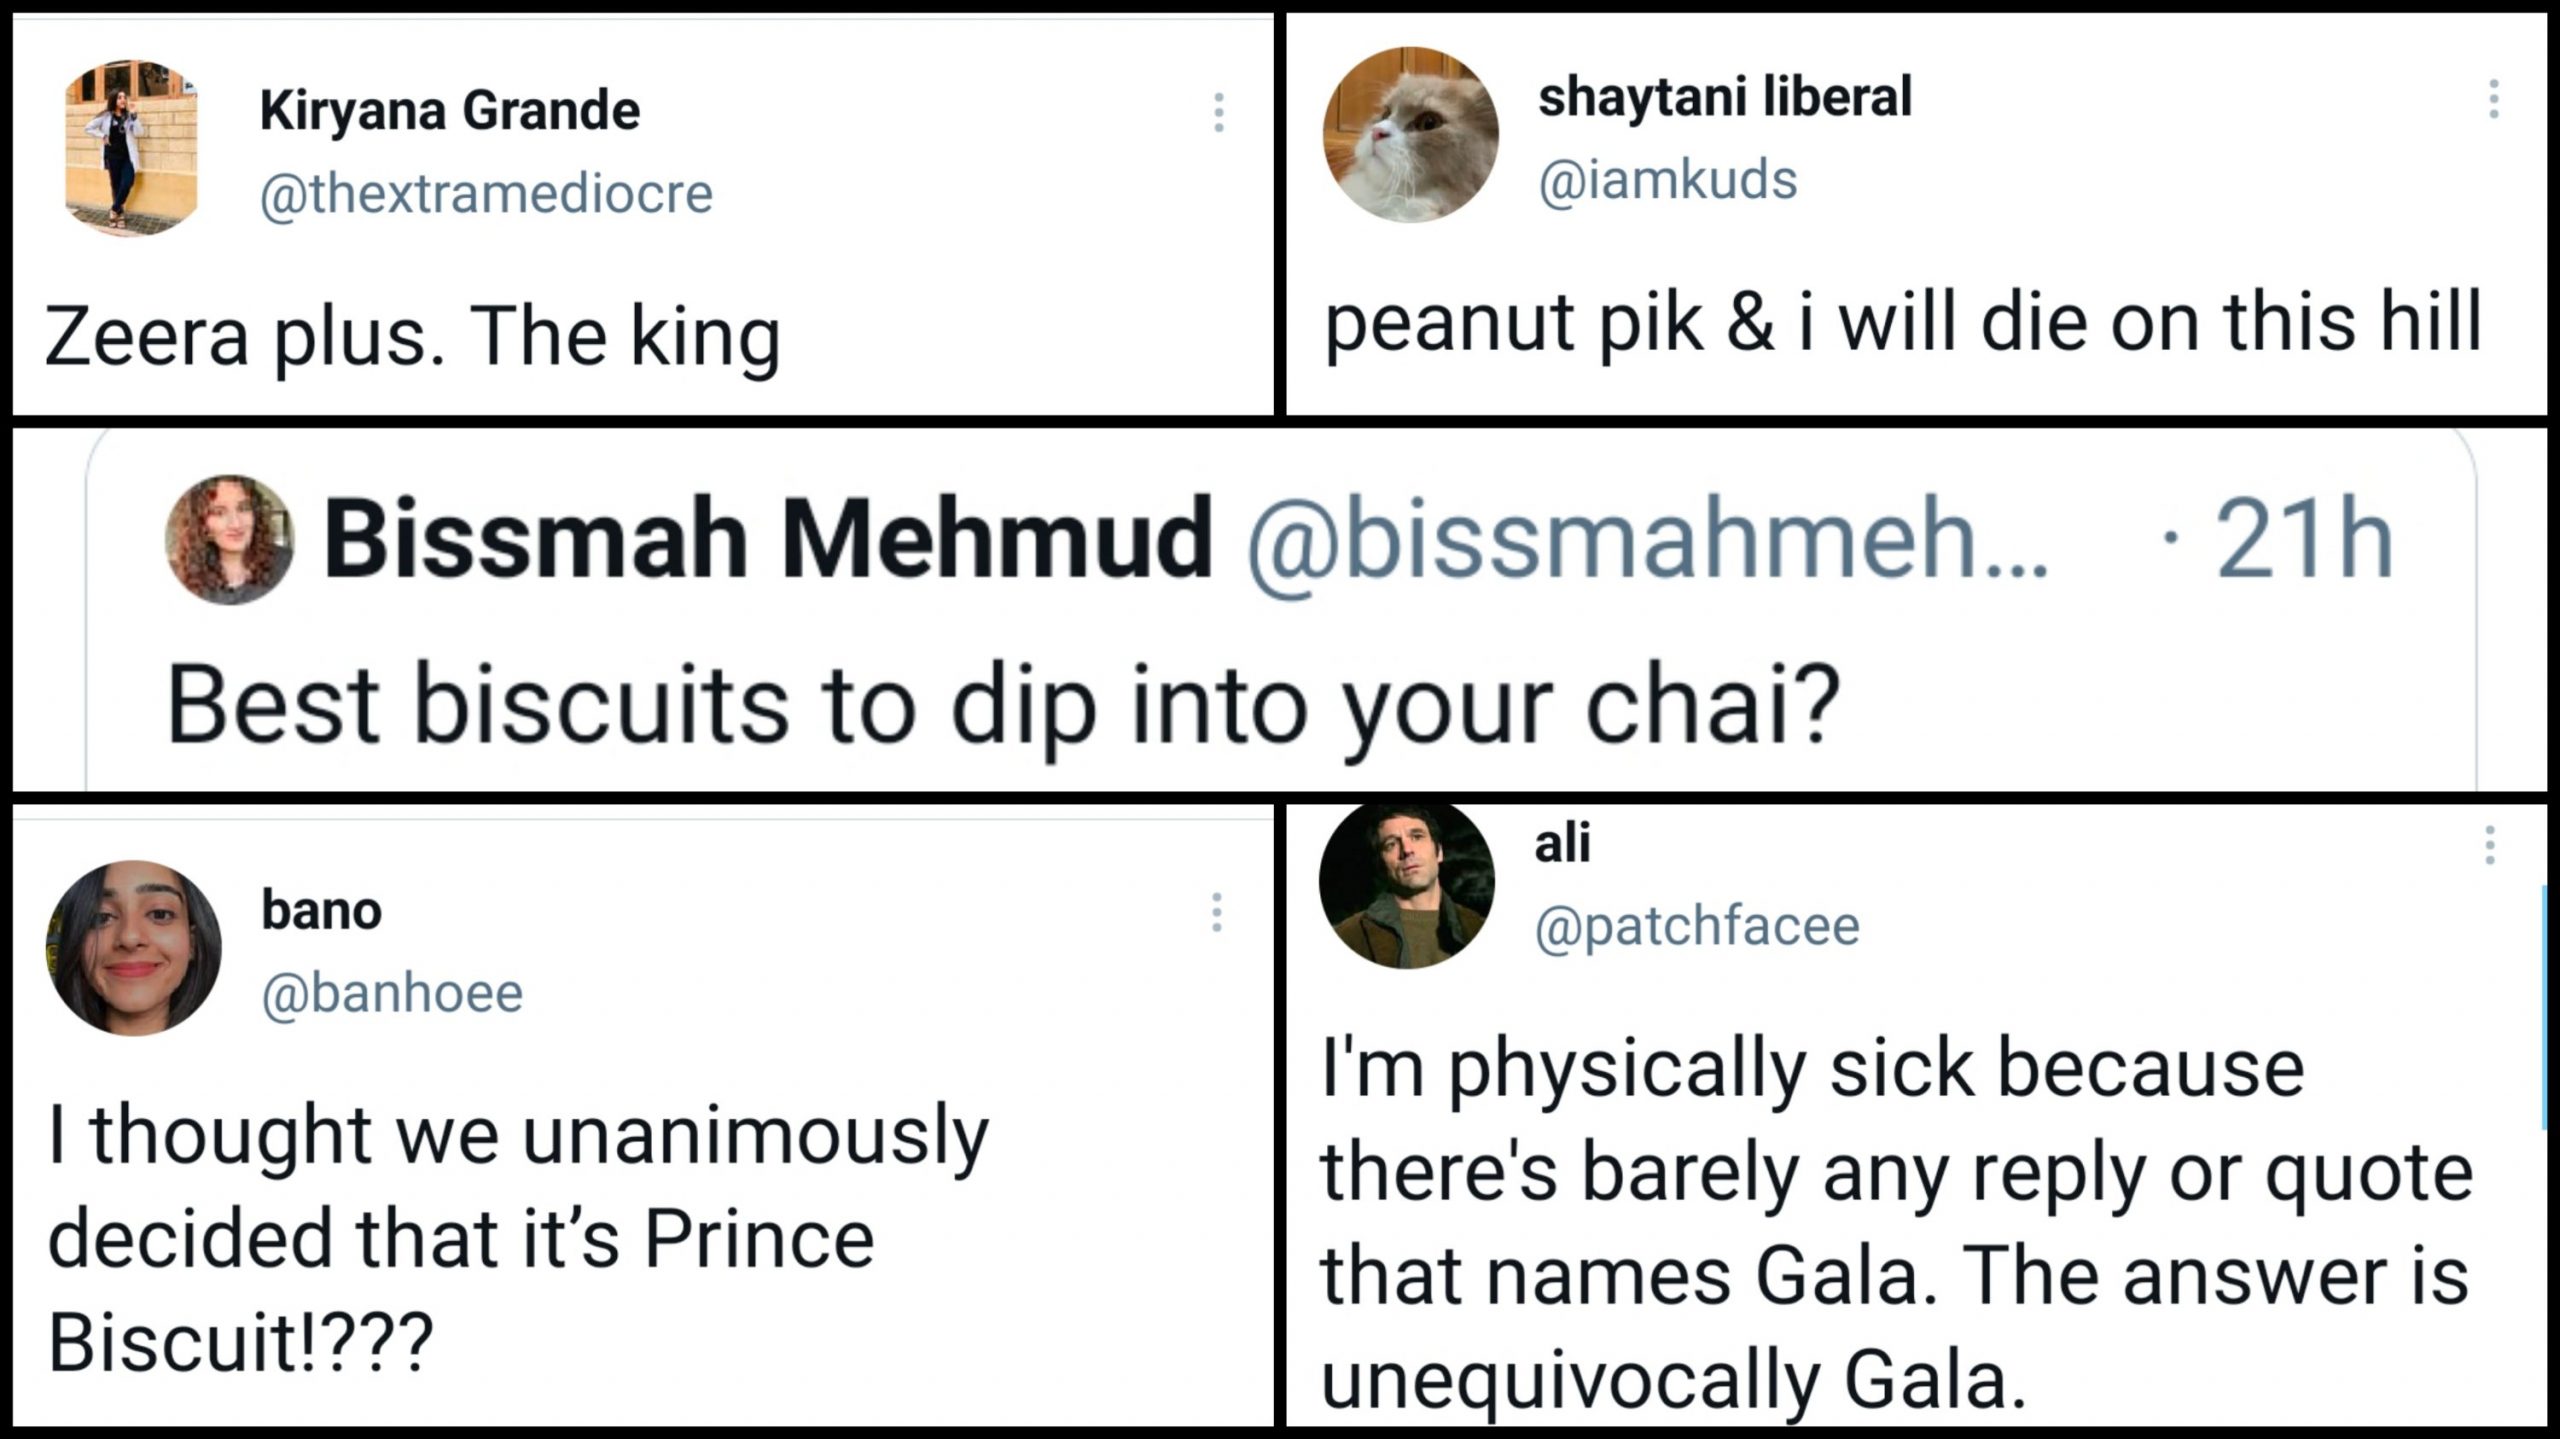The height and width of the screenshot is (1439, 2560).
Task: Select the shaytani liberal display name
Action: click(x=1724, y=97)
